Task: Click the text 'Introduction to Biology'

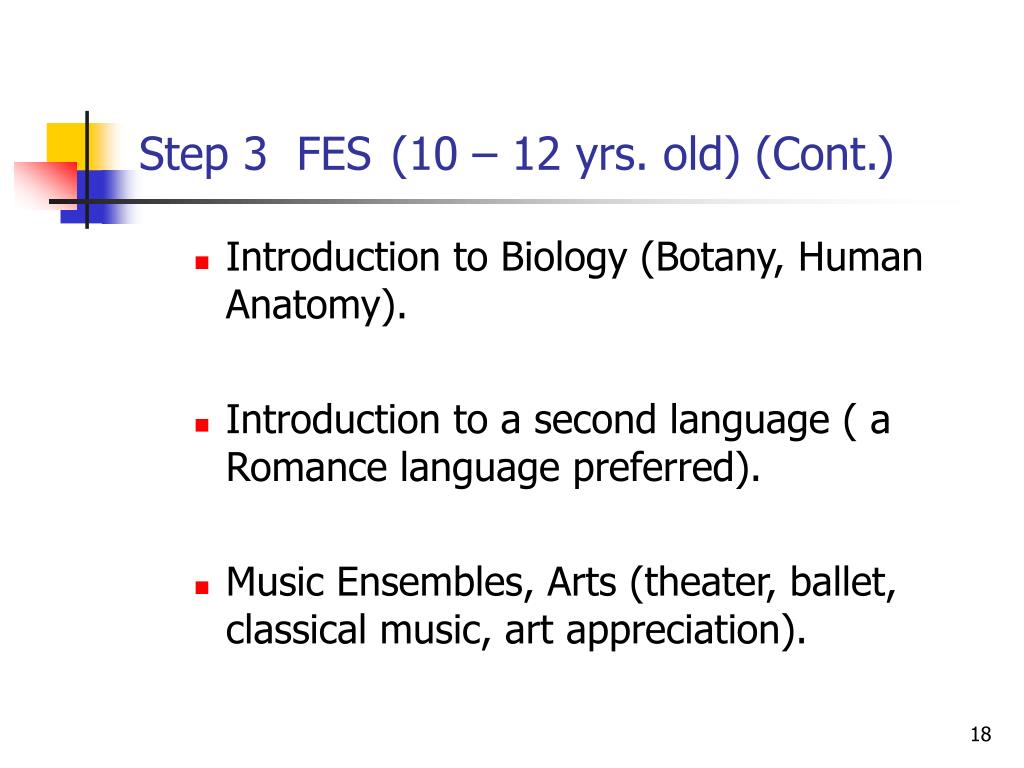Action: click(x=426, y=258)
